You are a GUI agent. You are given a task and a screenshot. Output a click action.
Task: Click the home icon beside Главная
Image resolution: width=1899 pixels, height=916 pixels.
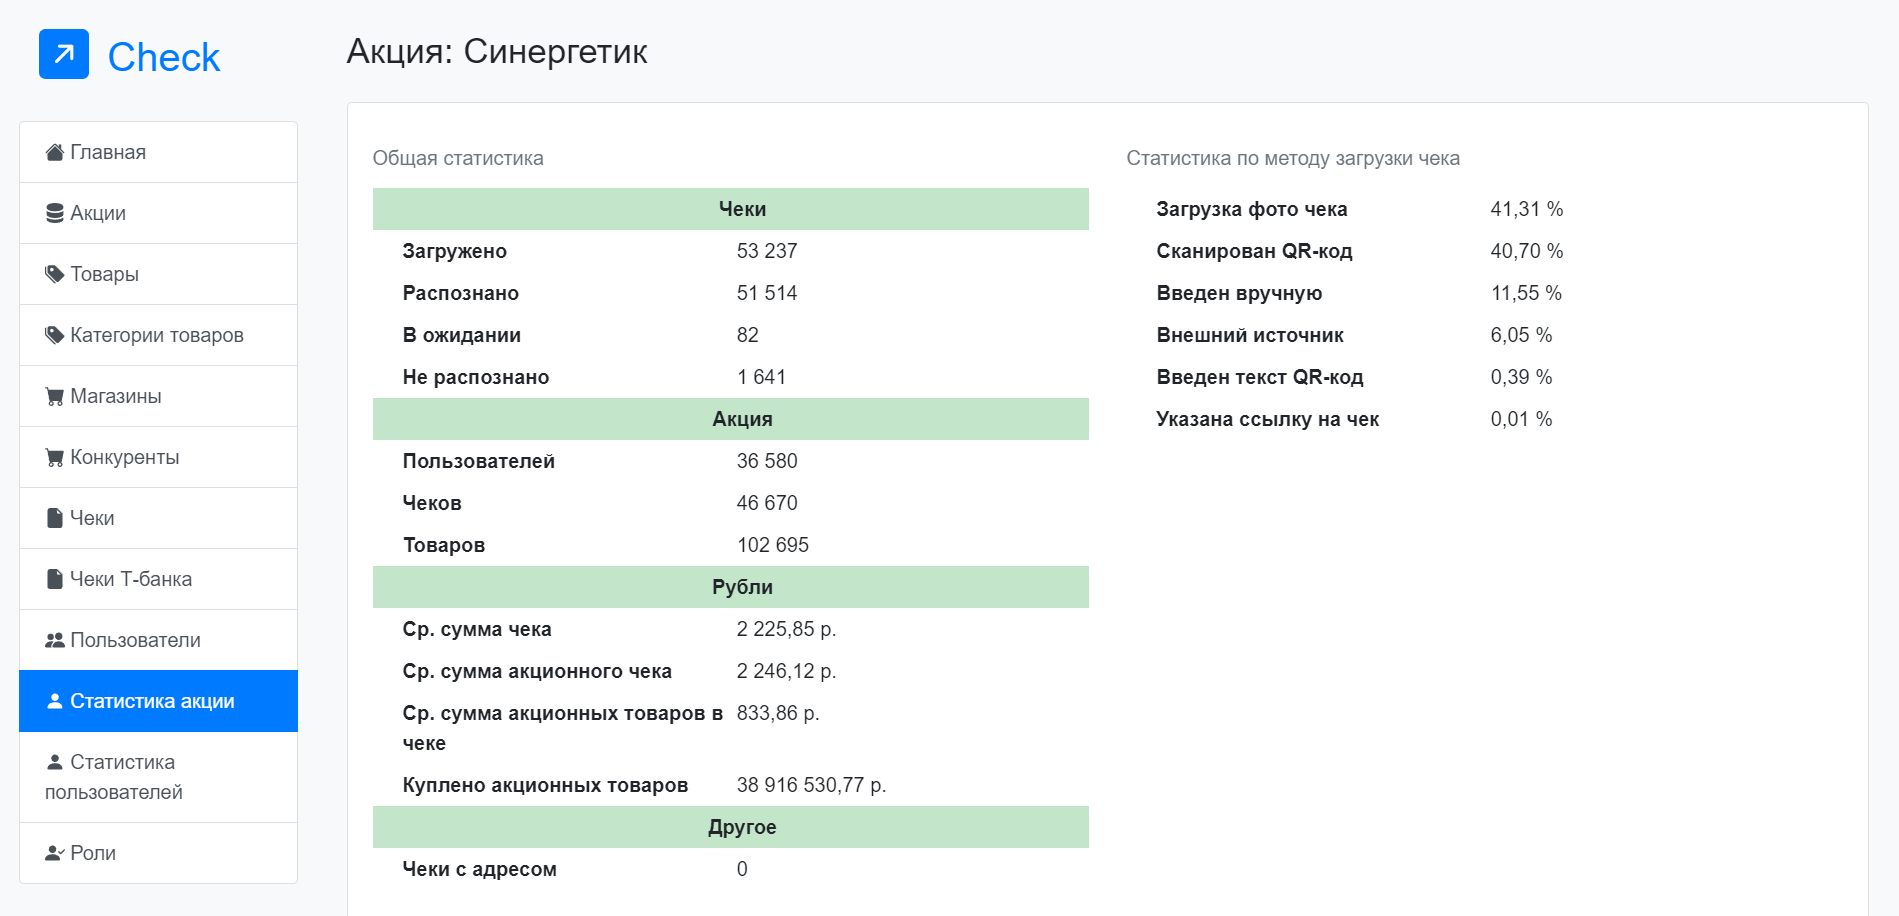point(55,152)
